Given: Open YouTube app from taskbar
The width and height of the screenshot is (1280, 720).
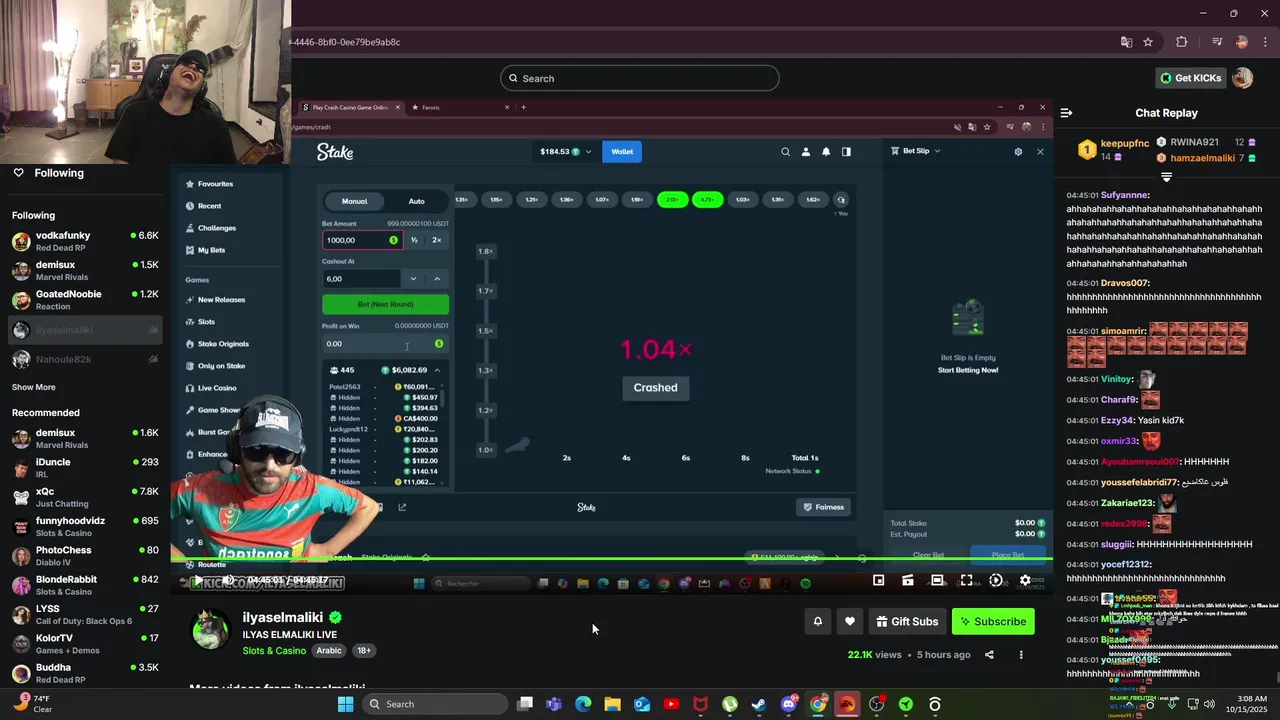Looking at the screenshot, I should (x=671, y=704).
